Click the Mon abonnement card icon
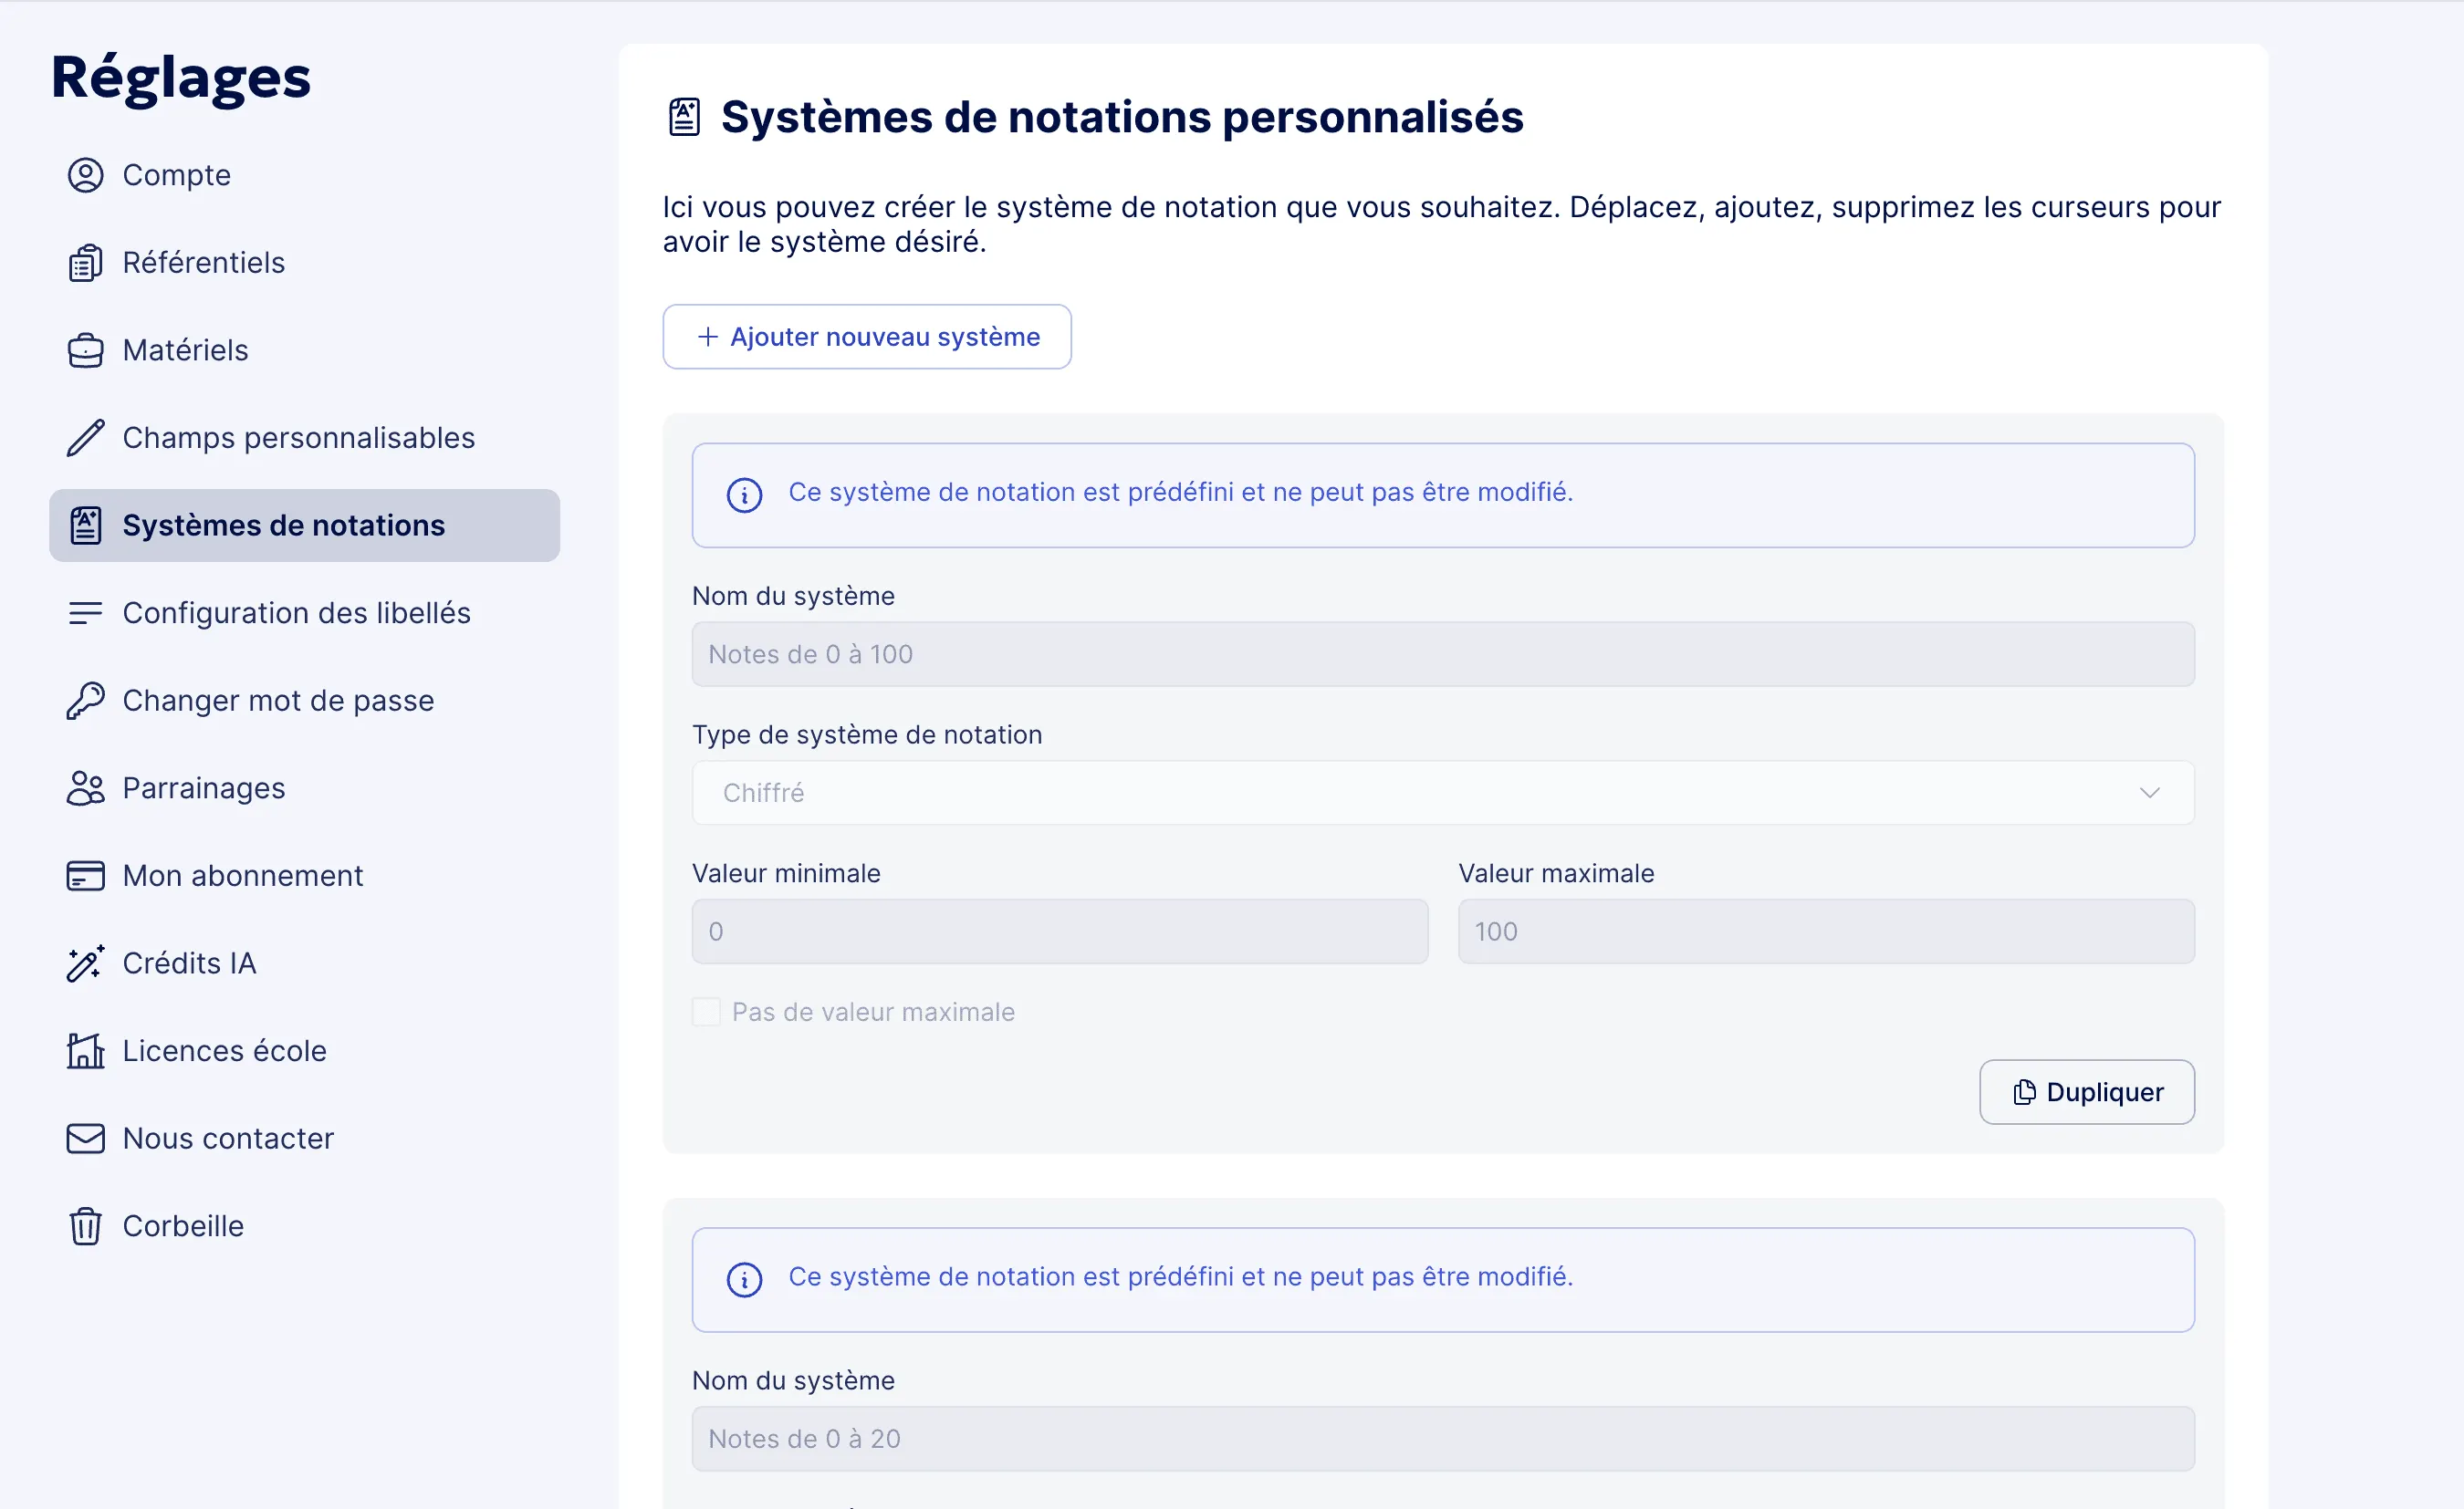Image resolution: width=2464 pixels, height=1509 pixels. tap(85, 876)
